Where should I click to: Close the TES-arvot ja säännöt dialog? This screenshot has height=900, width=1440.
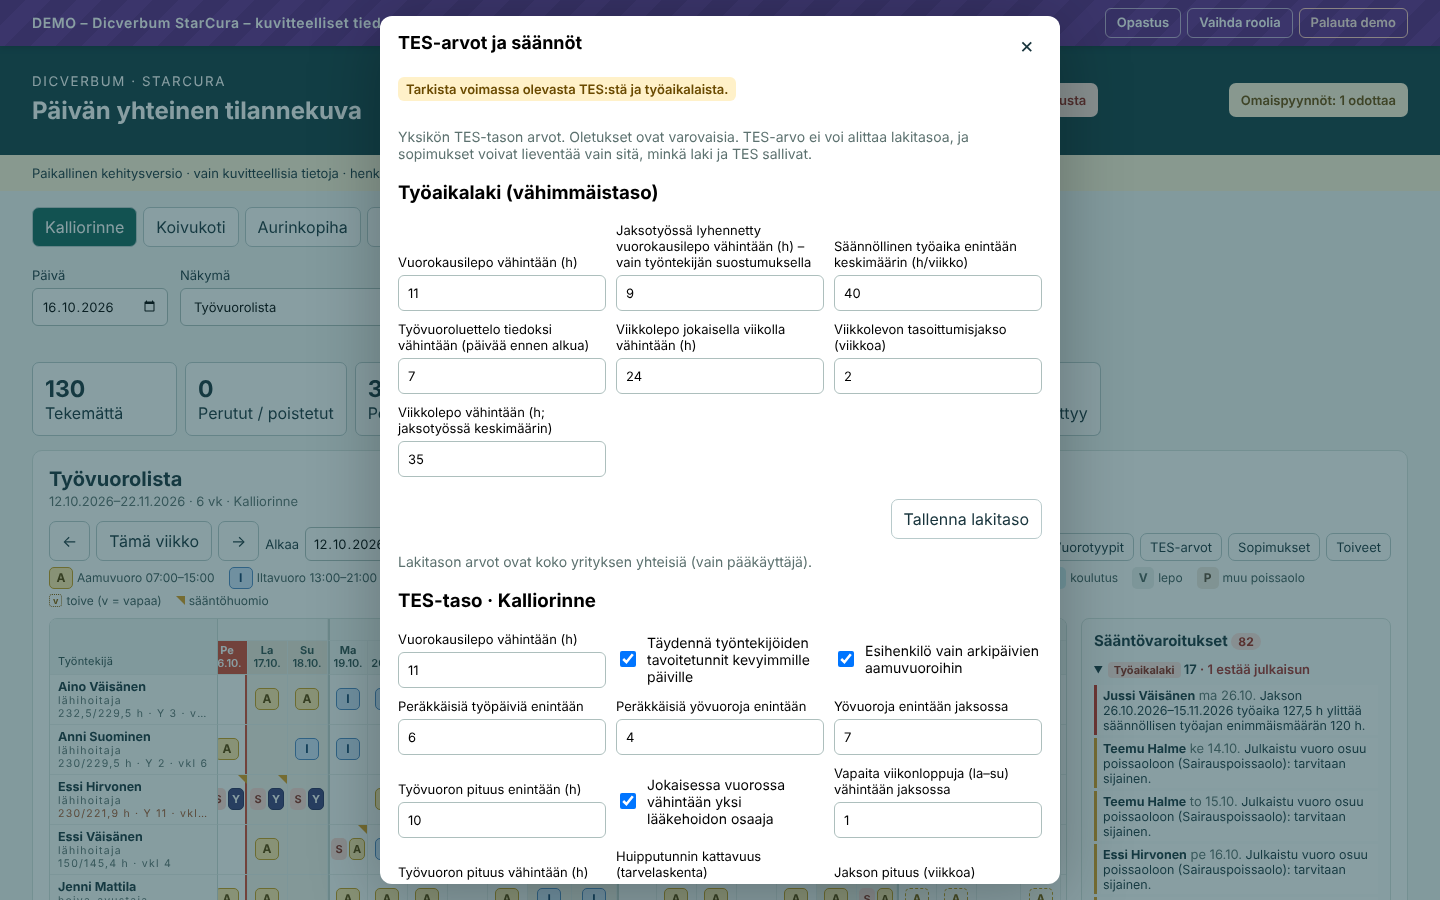pyautogui.click(x=1026, y=47)
